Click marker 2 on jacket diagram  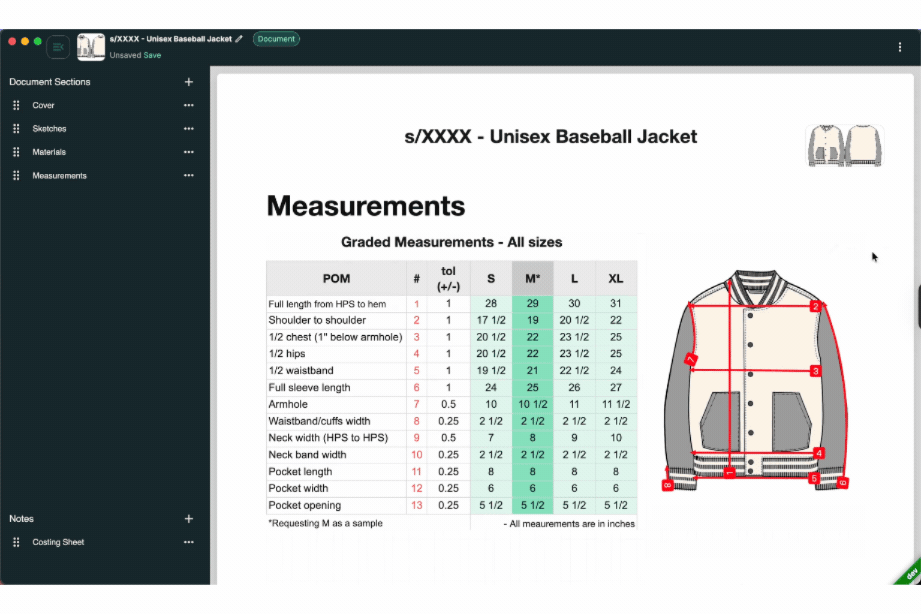[815, 307]
